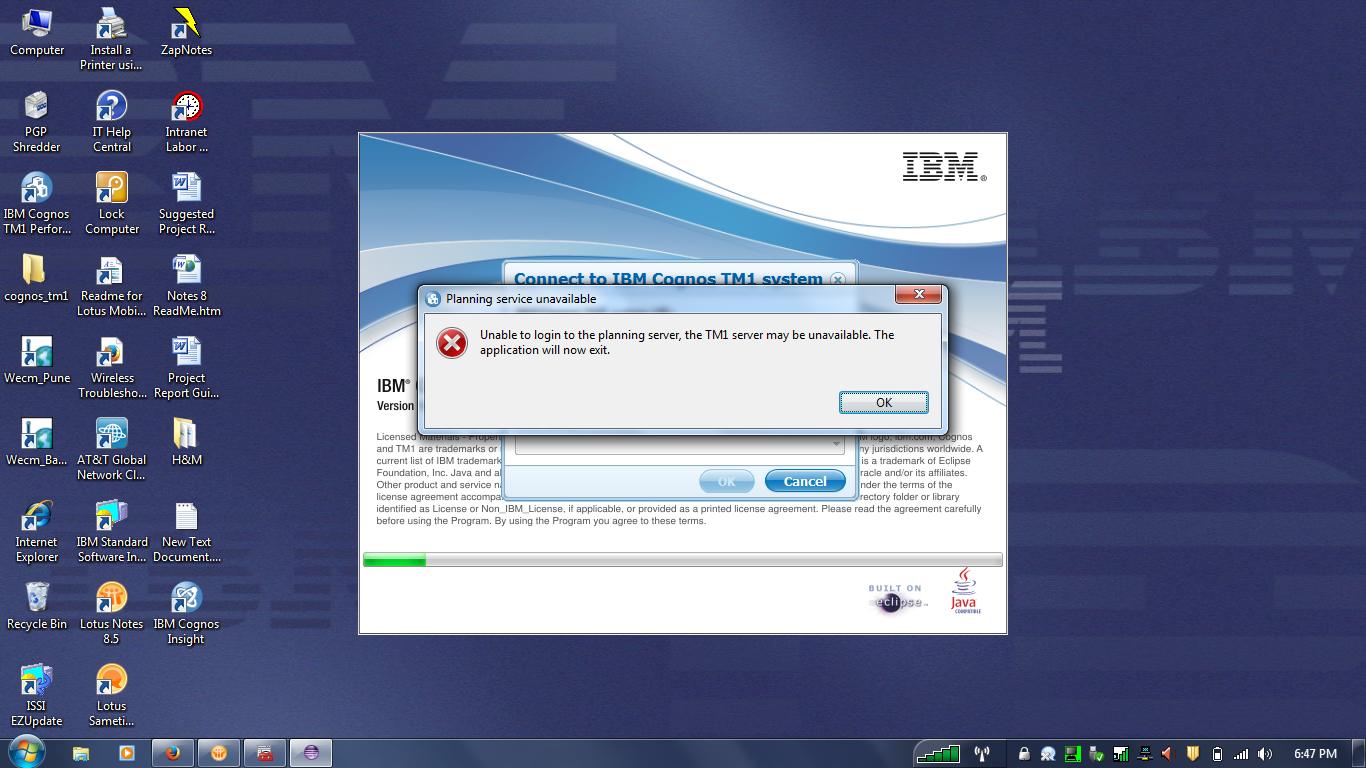This screenshot has width=1366, height=768.
Task: Select the Intranet Labor shortcut
Action: tap(186, 121)
